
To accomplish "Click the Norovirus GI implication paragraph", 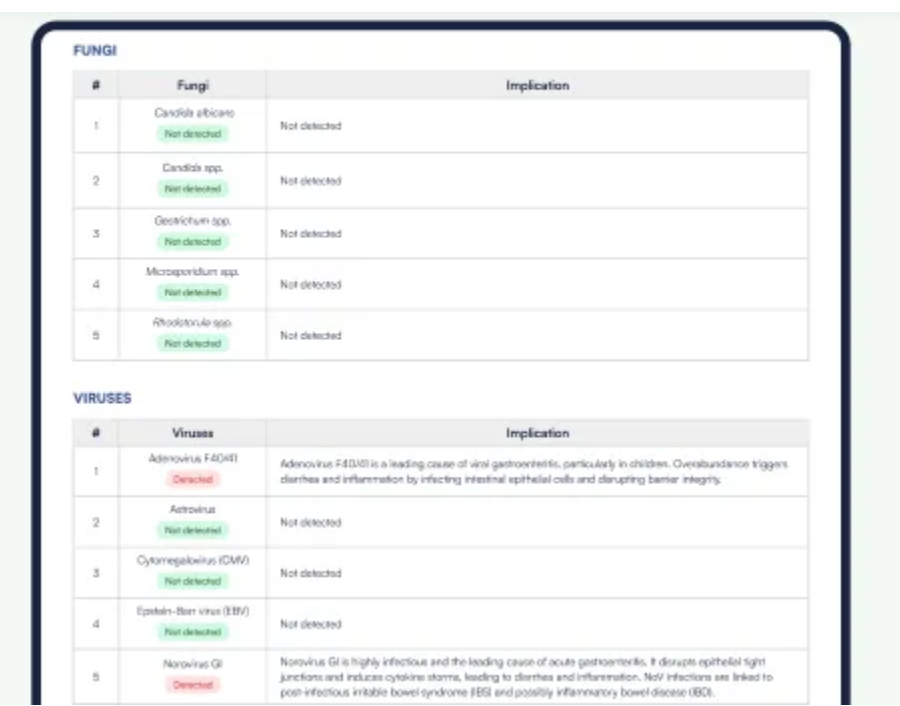I will [526, 677].
